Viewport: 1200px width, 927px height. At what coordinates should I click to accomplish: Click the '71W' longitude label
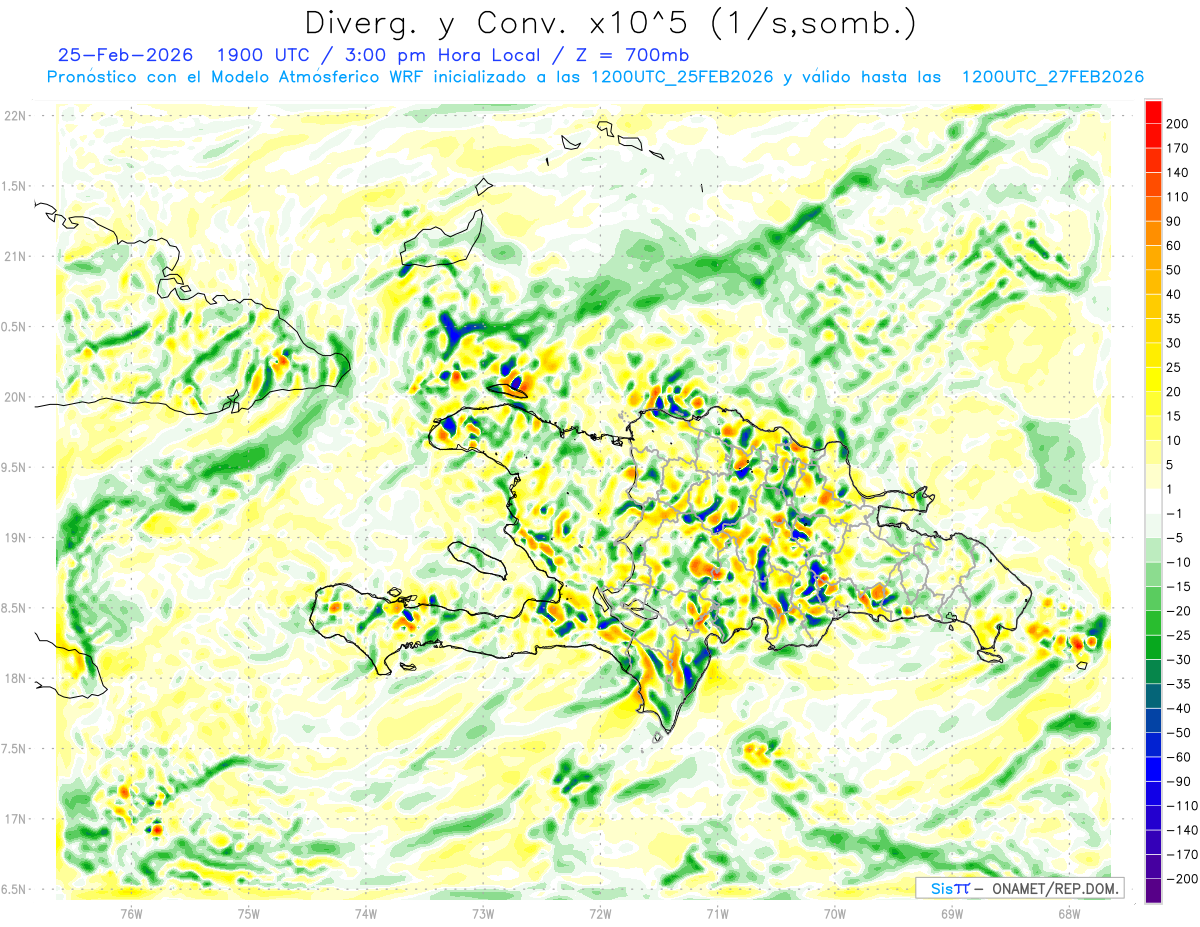click(x=717, y=914)
